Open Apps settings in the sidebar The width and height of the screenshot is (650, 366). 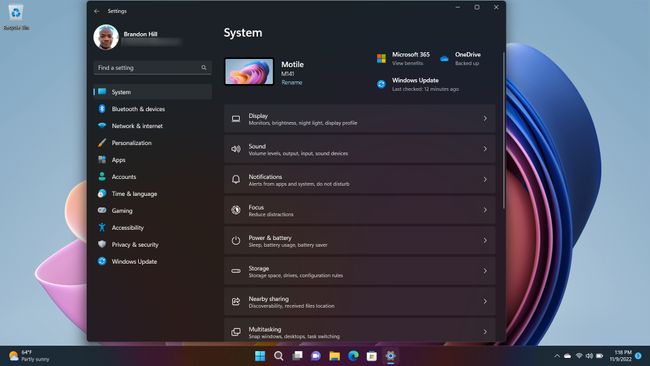pos(153,160)
